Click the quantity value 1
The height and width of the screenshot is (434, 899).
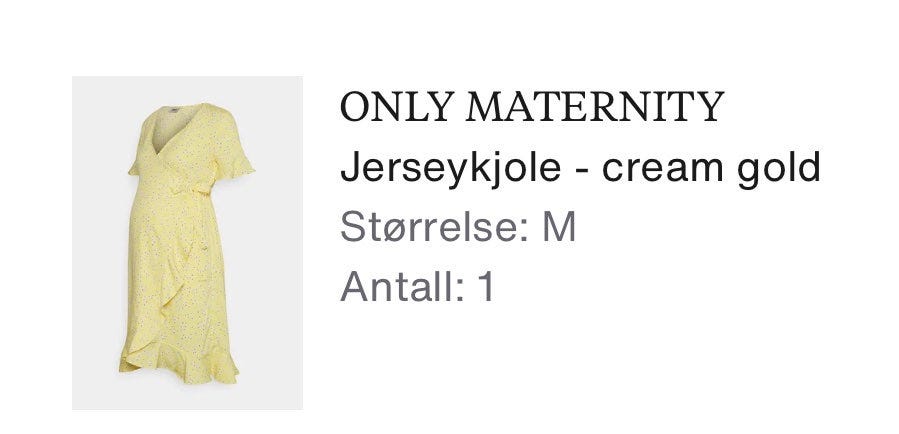(486, 286)
